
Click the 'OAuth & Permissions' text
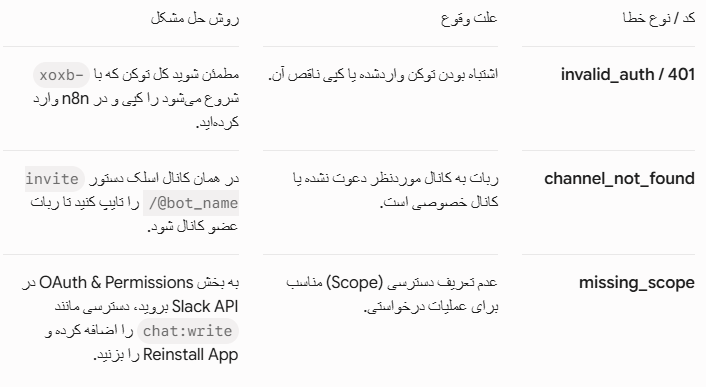coord(116,283)
